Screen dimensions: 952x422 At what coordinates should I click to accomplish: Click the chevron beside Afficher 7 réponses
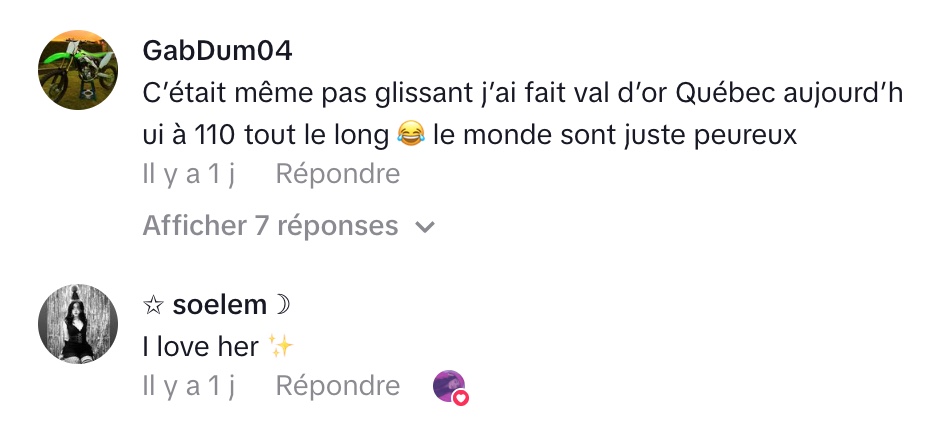point(425,227)
